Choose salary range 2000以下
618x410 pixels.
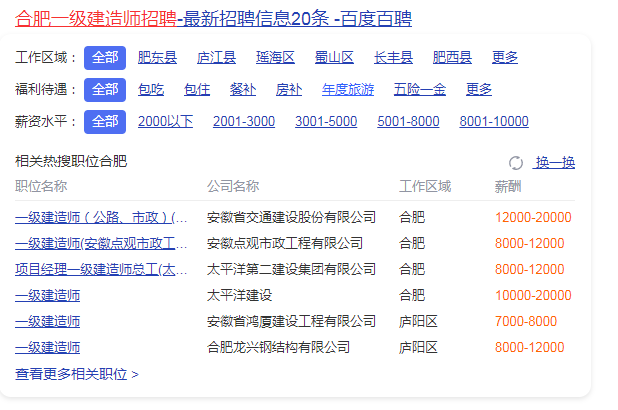(x=165, y=122)
